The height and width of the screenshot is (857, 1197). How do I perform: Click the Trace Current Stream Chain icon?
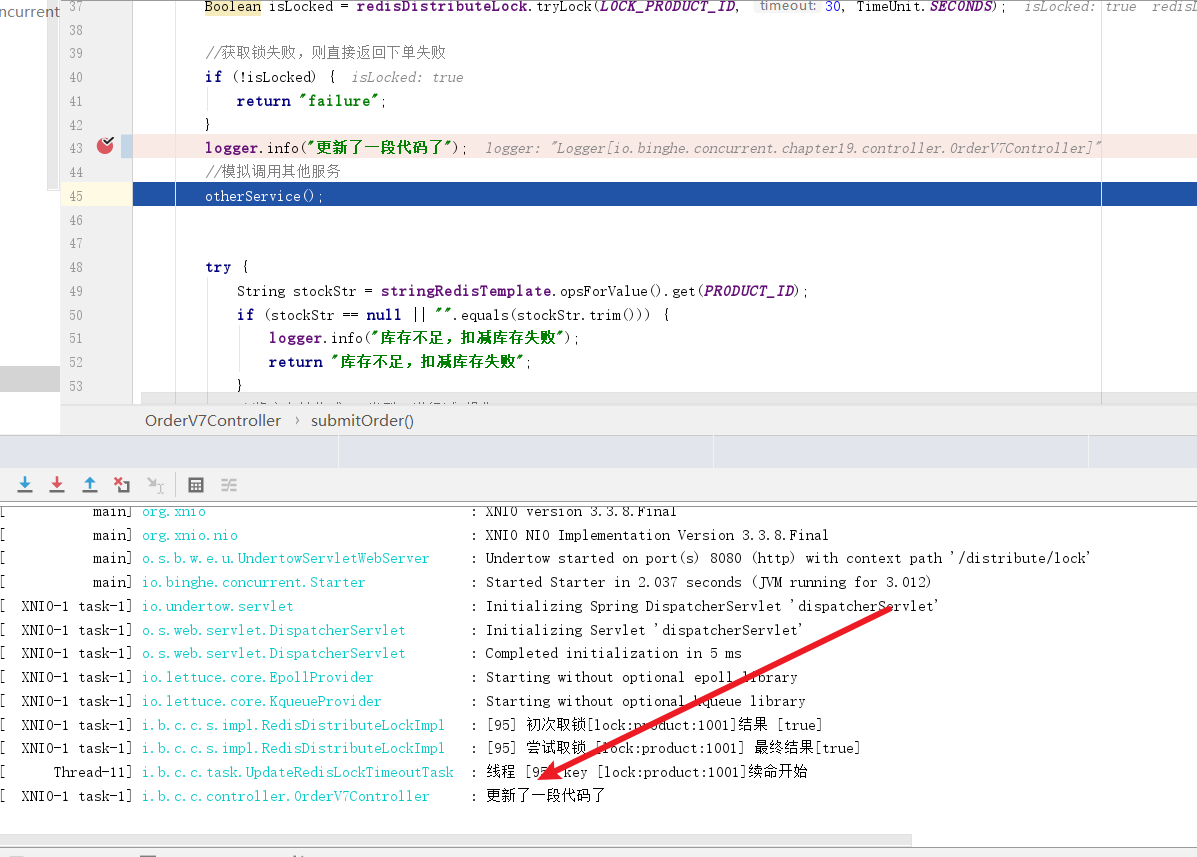point(229,485)
